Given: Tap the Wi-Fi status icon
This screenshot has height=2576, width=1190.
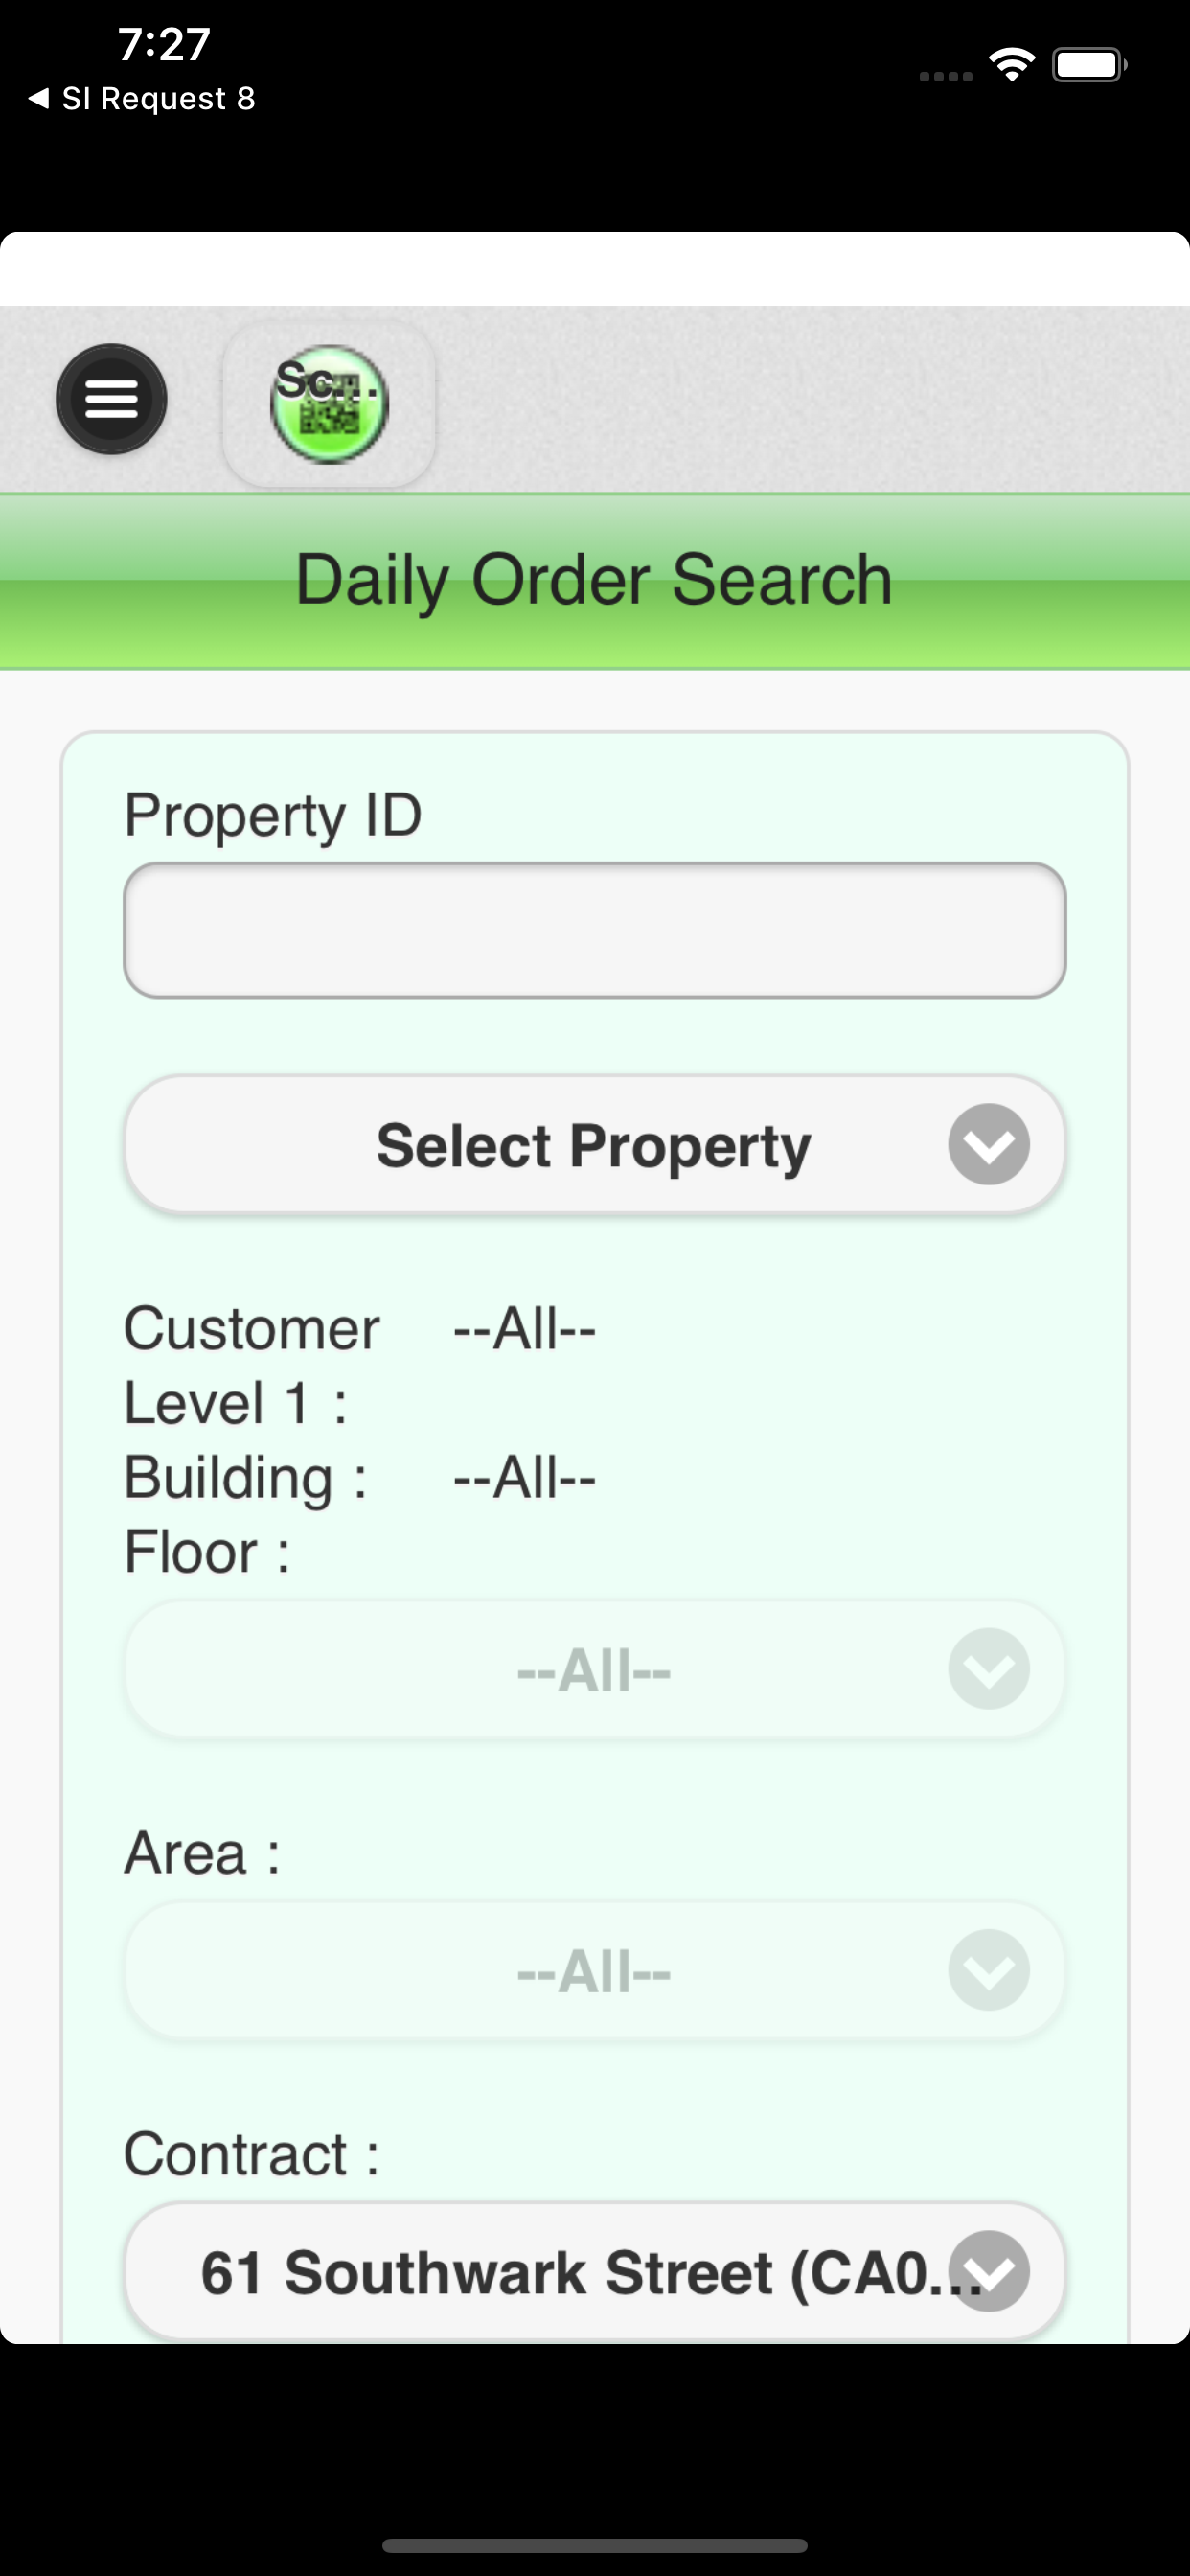Looking at the screenshot, I should point(1011,65).
